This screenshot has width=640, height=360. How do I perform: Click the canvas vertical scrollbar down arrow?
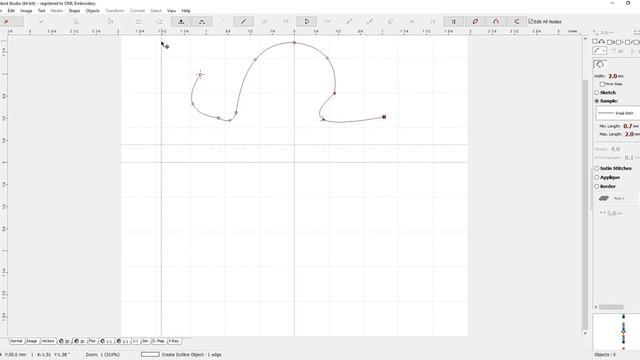tap(585, 333)
